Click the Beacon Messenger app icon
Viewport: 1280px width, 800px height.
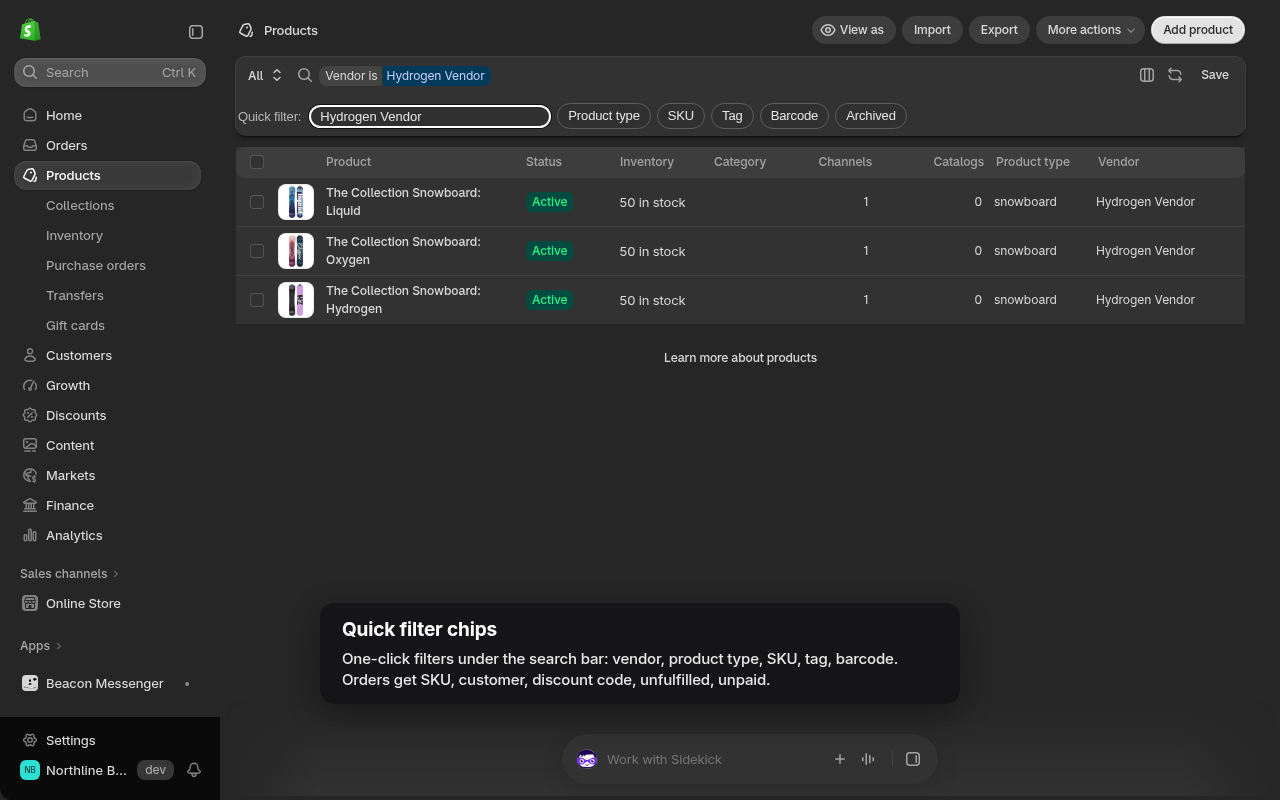pos(30,683)
